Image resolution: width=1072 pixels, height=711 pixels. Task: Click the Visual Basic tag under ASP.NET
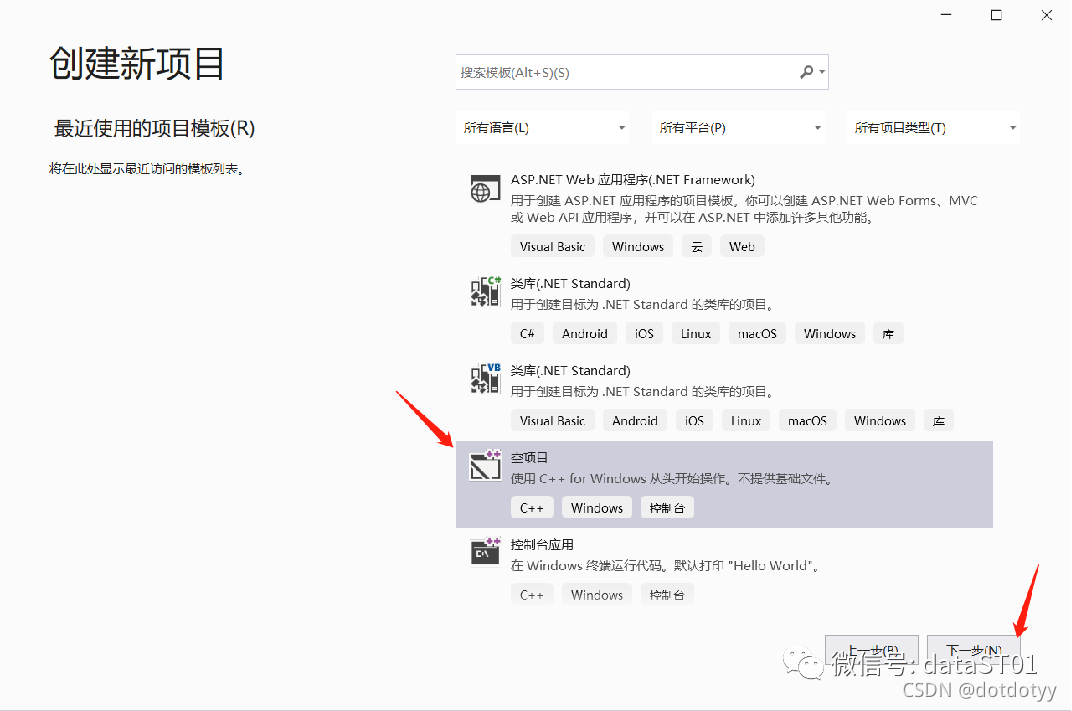coord(552,246)
